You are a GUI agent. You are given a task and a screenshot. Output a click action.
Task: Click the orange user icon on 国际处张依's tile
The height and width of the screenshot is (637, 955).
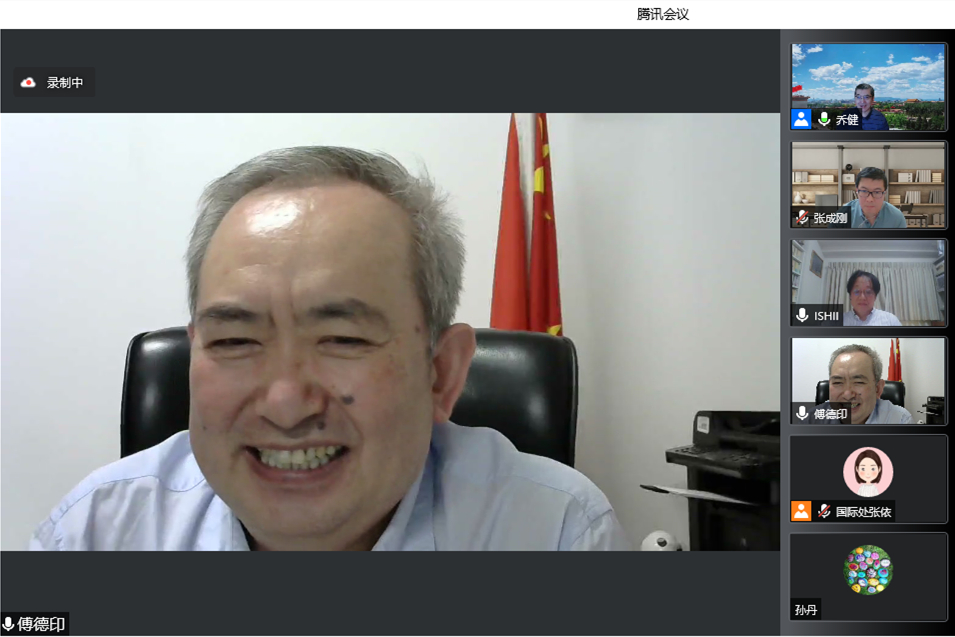coord(801,511)
